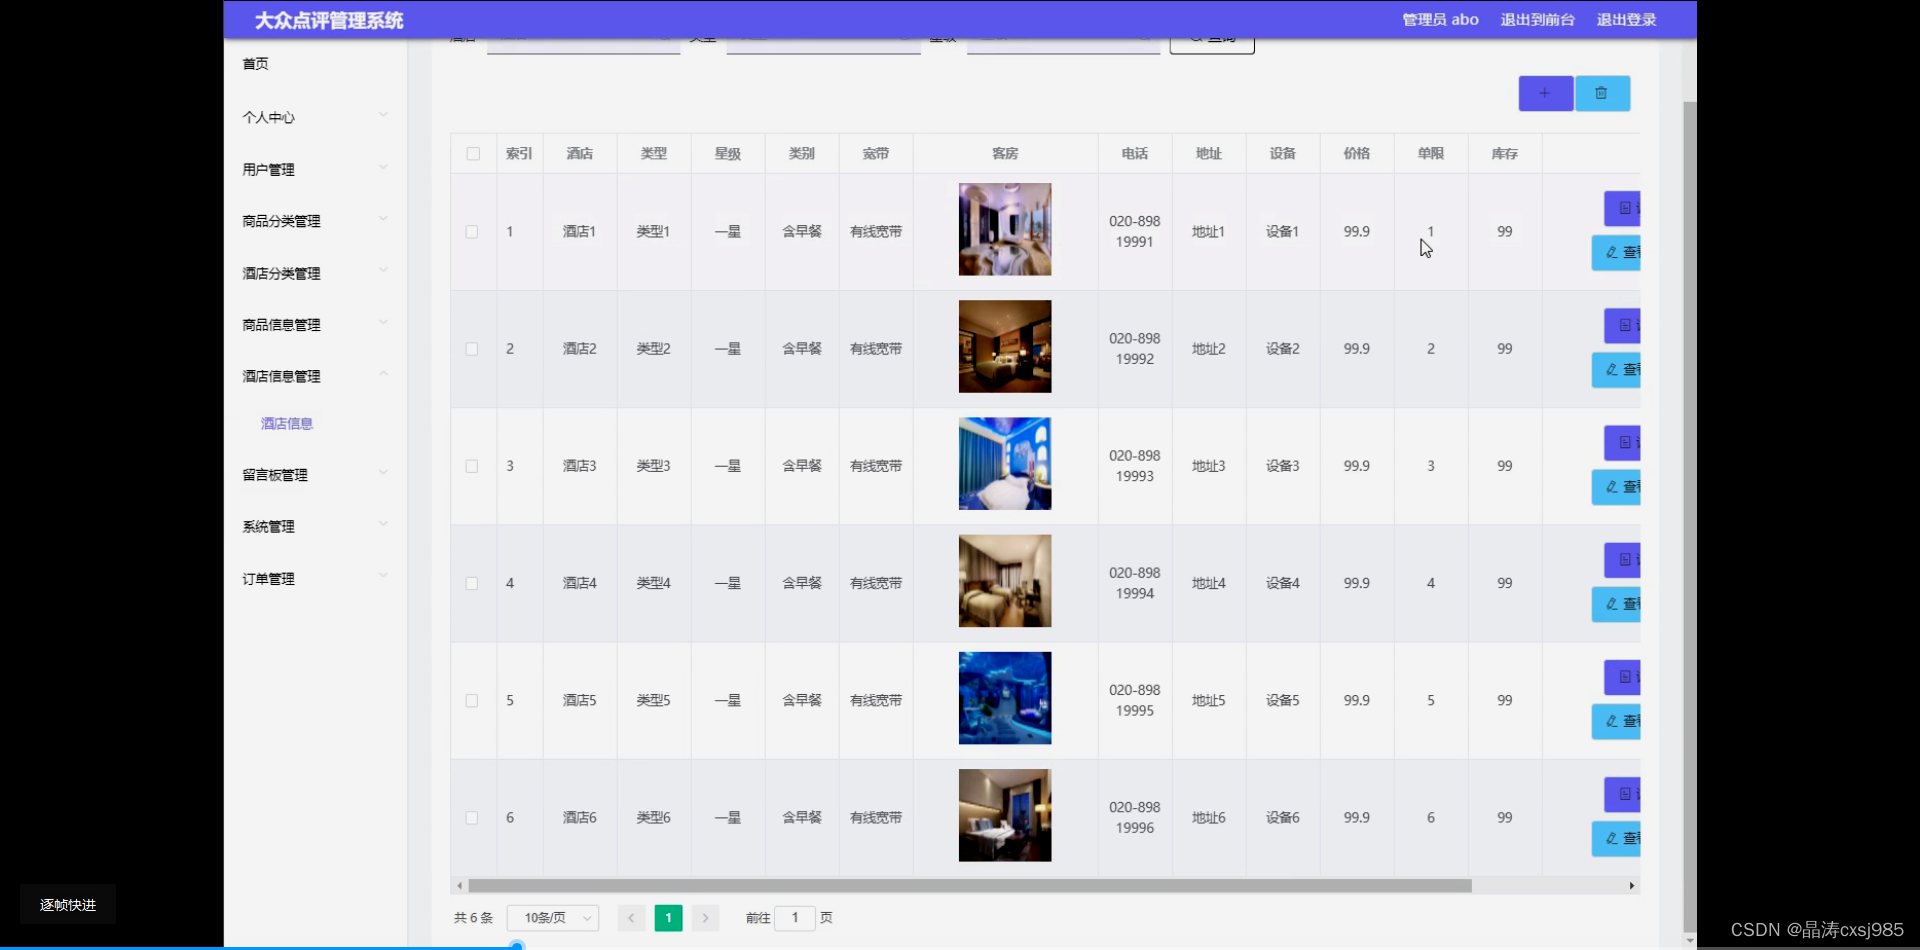Viewport: 1920px width, 950px height.
Task: Open the 酒店信息 submenu item
Action: 286,423
